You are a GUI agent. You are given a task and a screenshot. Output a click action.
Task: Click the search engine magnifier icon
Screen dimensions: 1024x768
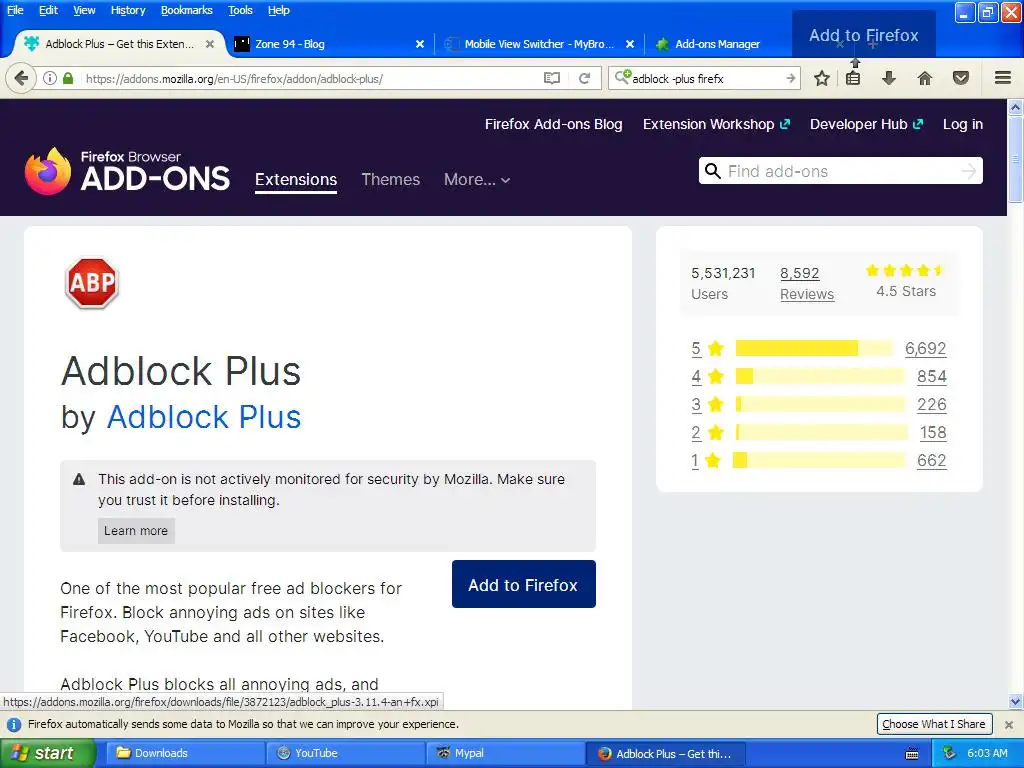click(623, 77)
